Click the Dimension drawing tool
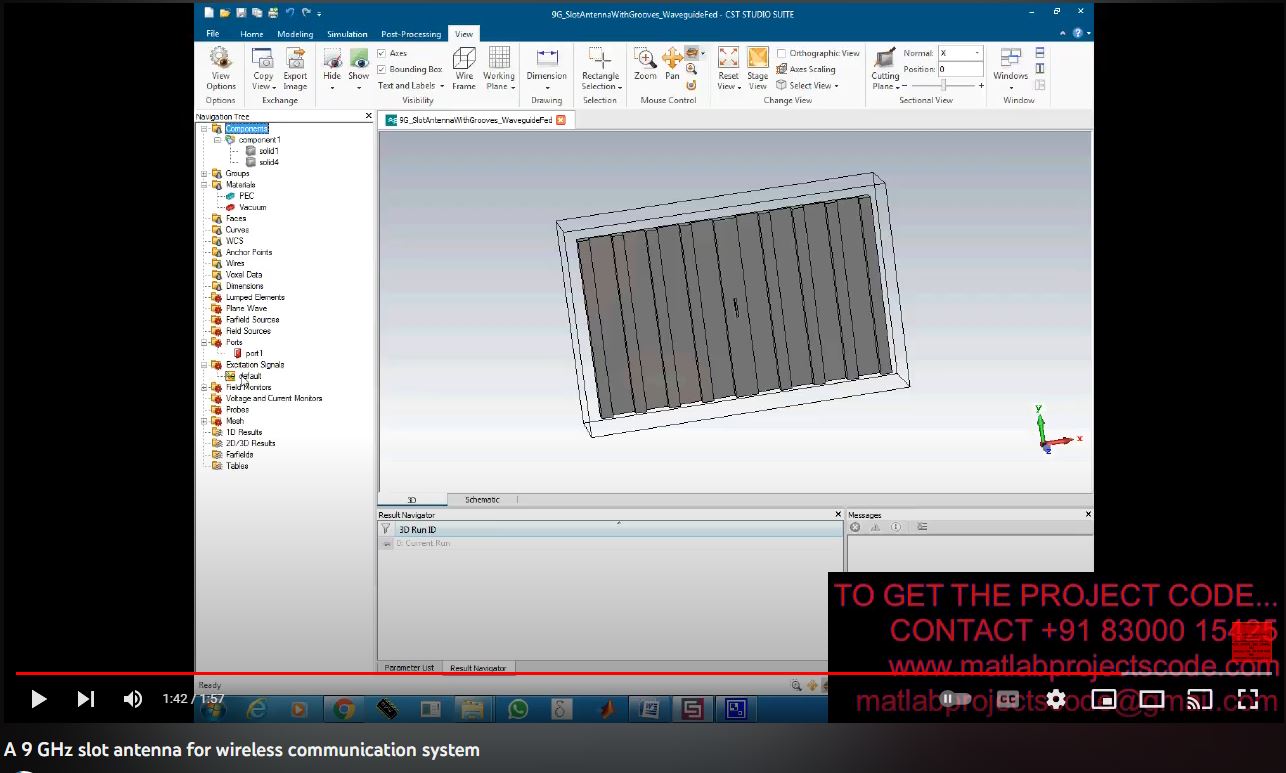The image size is (1286, 773). pyautogui.click(x=547, y=59)
